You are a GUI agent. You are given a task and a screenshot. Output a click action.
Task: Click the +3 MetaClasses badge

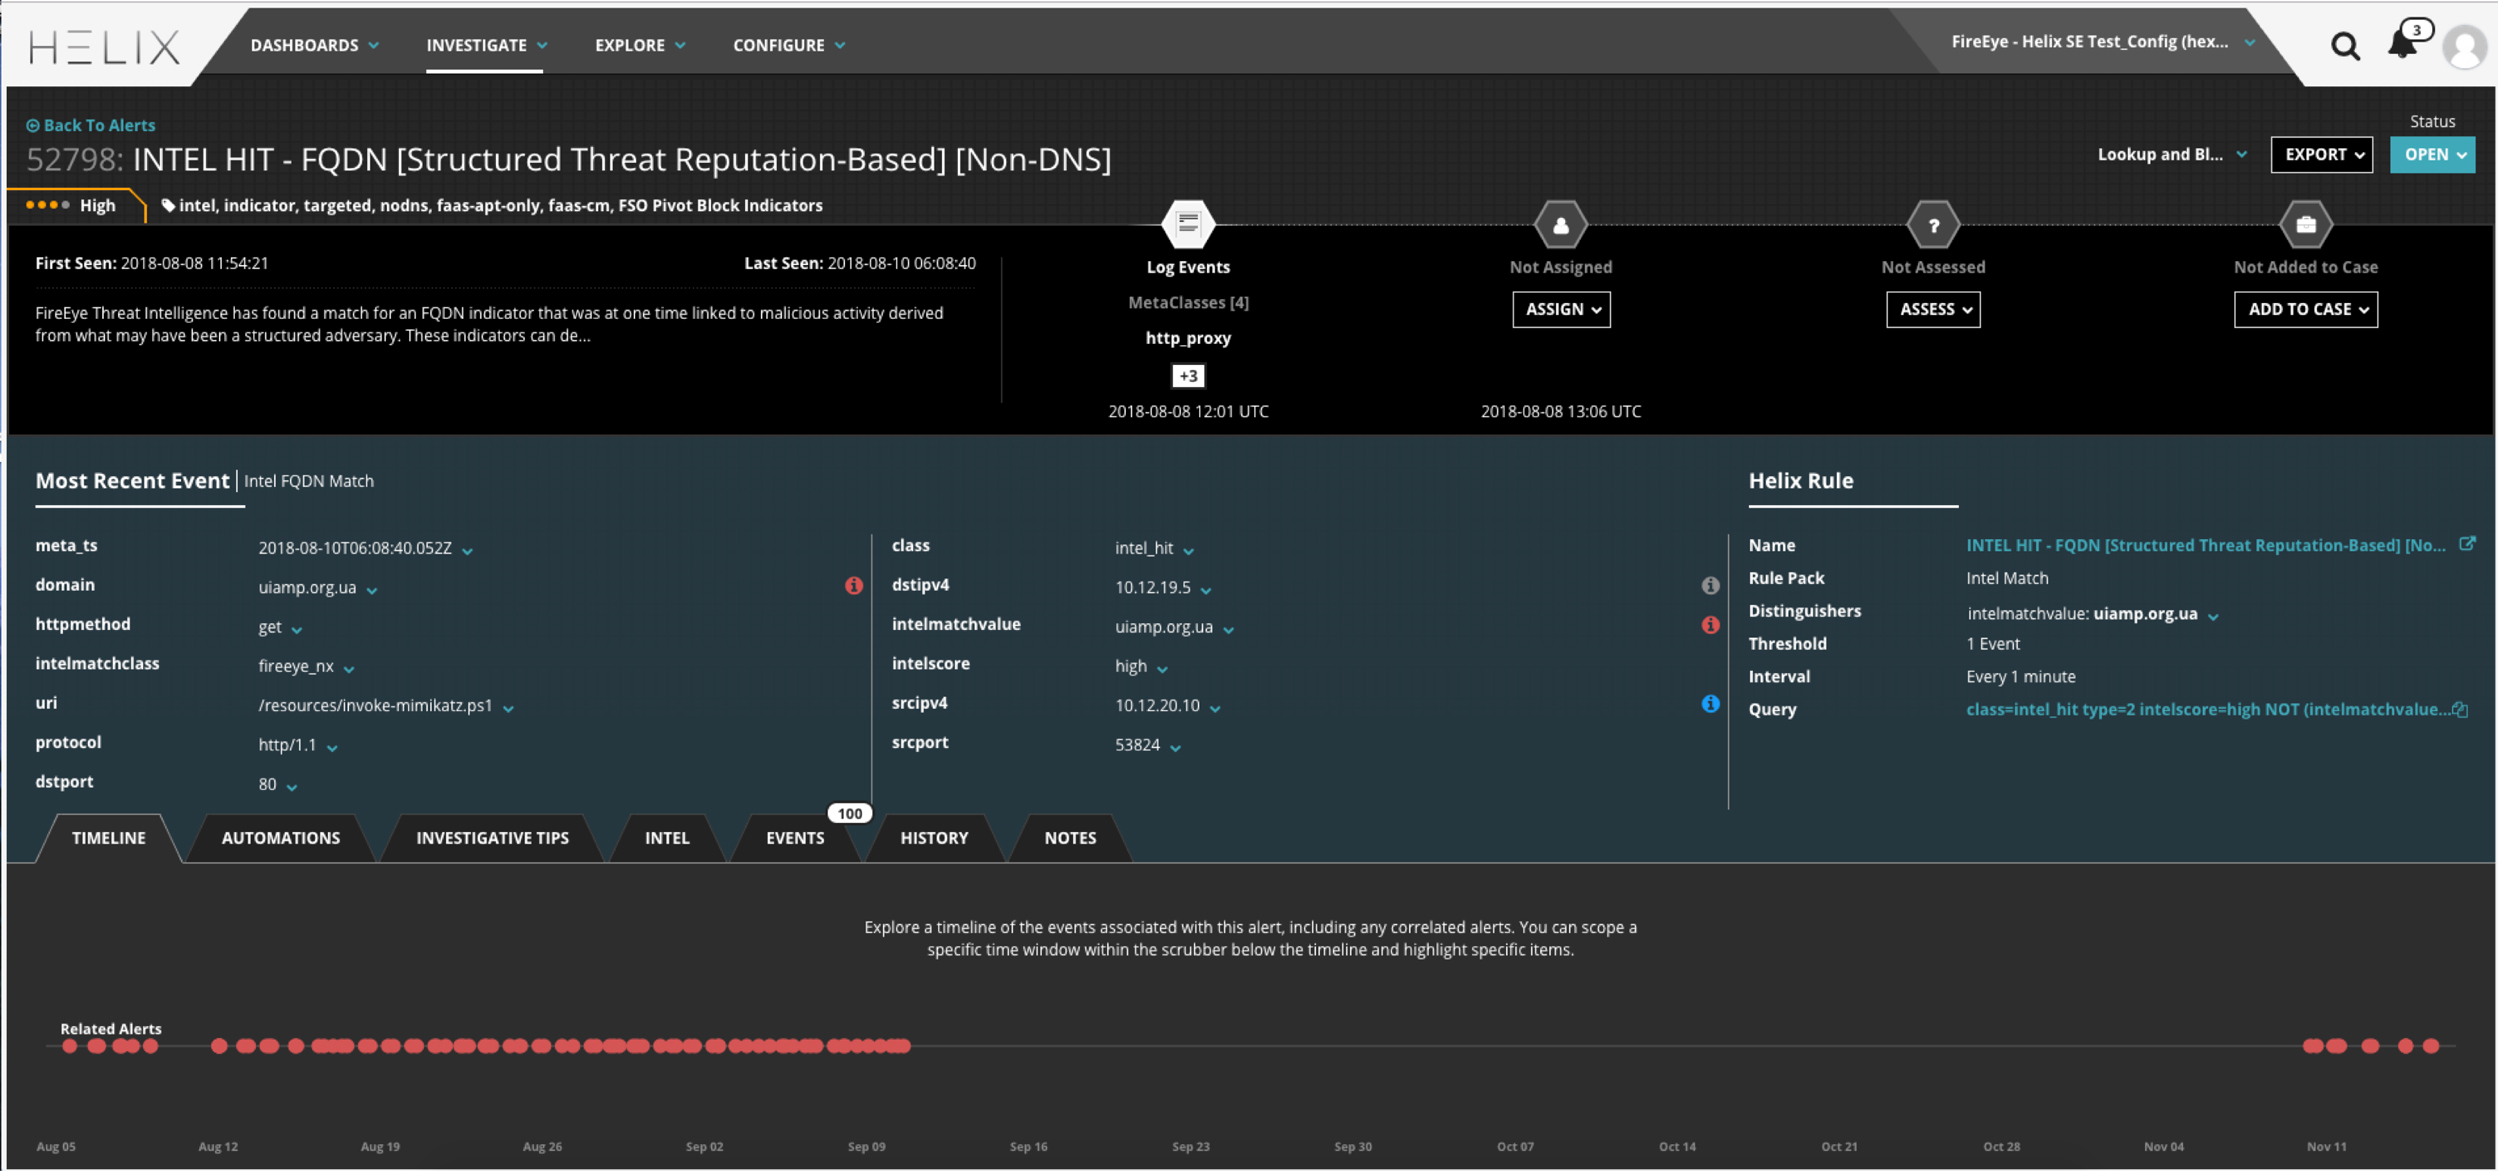1188,375
